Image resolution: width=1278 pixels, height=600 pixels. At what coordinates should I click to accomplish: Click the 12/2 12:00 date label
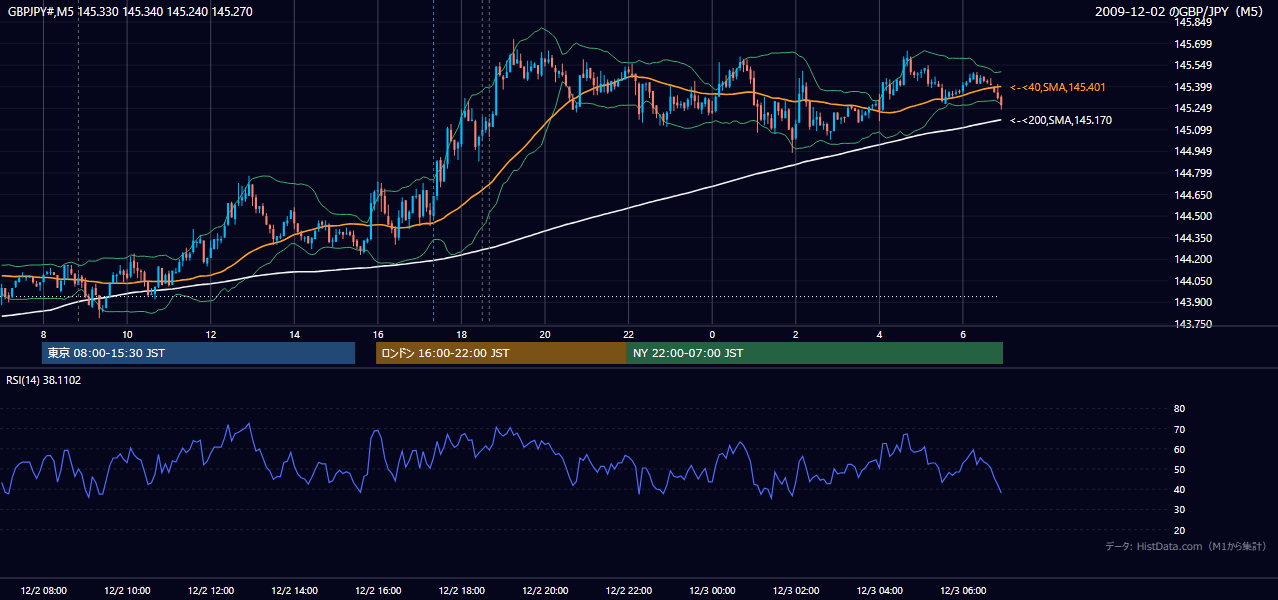click(x=211, y=591)
